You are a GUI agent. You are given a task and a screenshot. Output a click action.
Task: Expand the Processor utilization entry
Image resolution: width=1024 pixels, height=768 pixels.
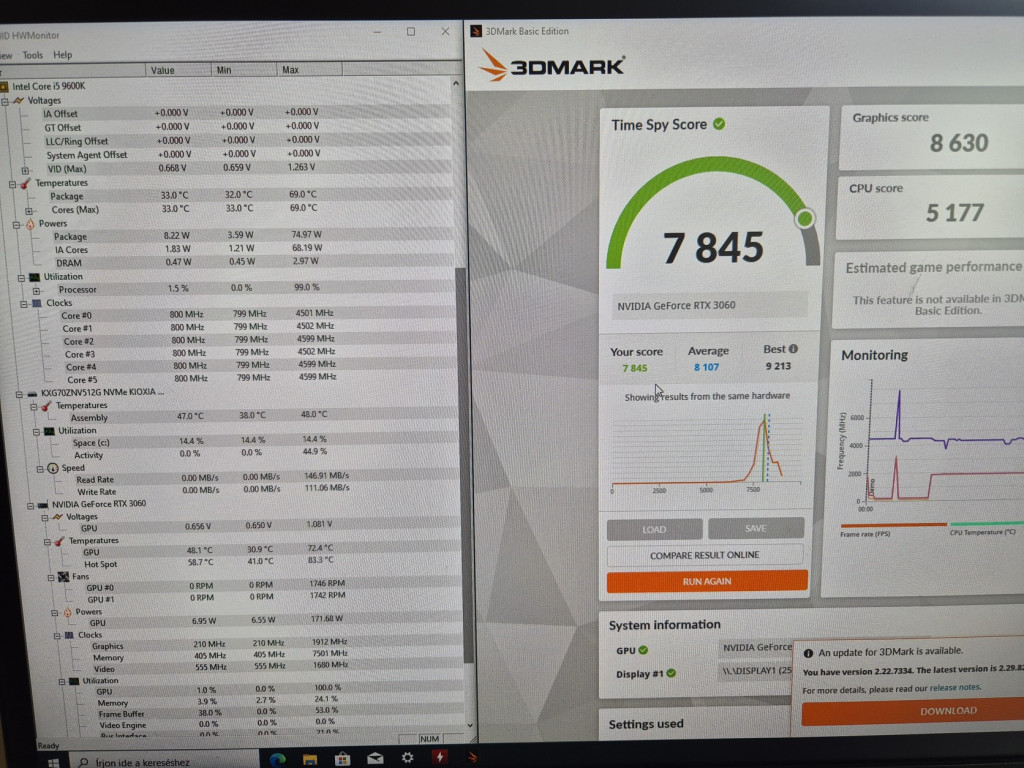coord(37,291)
